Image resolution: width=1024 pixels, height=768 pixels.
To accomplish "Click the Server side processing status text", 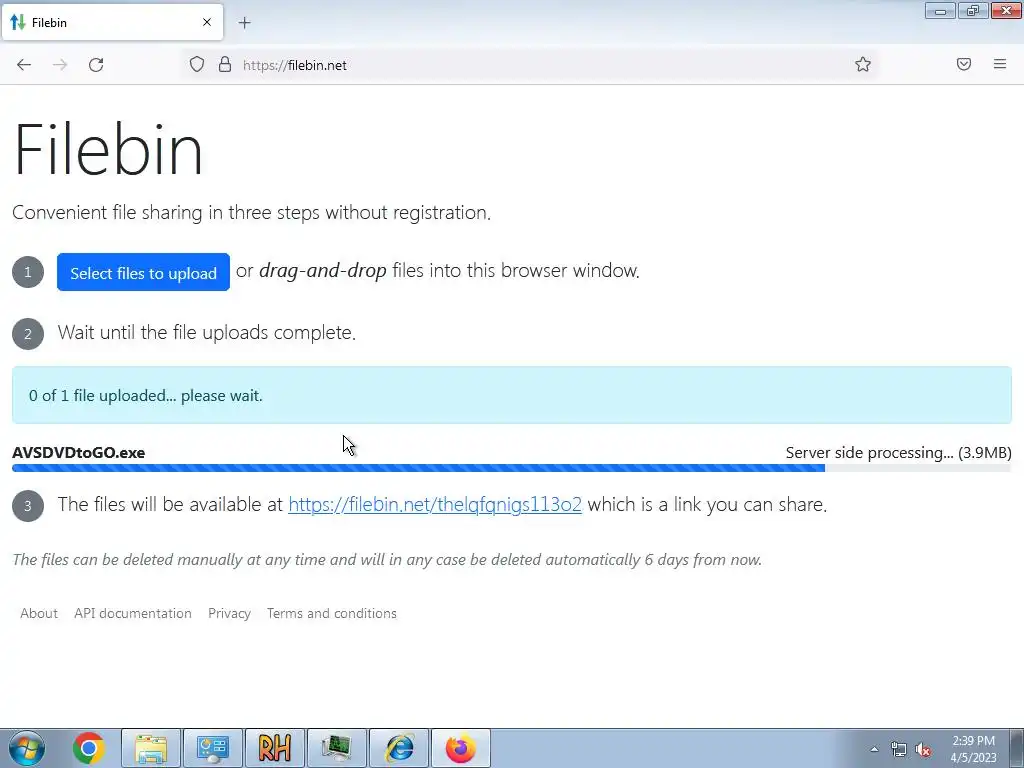I will (899, 453).
